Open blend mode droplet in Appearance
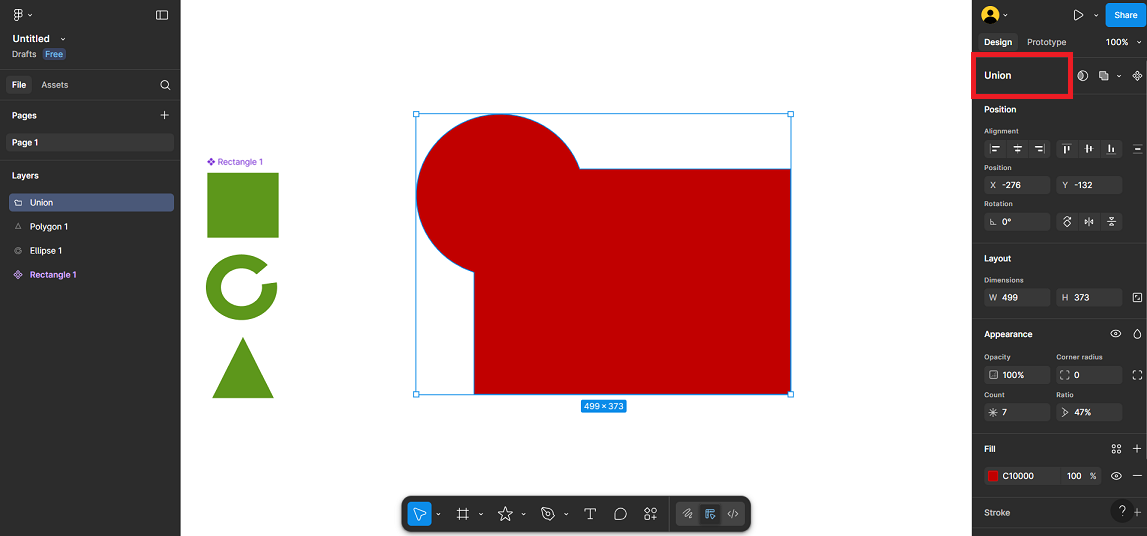The image size is (1147, 536). coord(1137,333)
